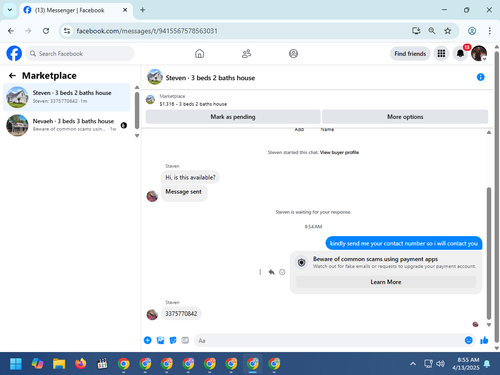This screenshot has height=375, width=500.
Task: Click the Find friends button
Action: click(410, 54)
